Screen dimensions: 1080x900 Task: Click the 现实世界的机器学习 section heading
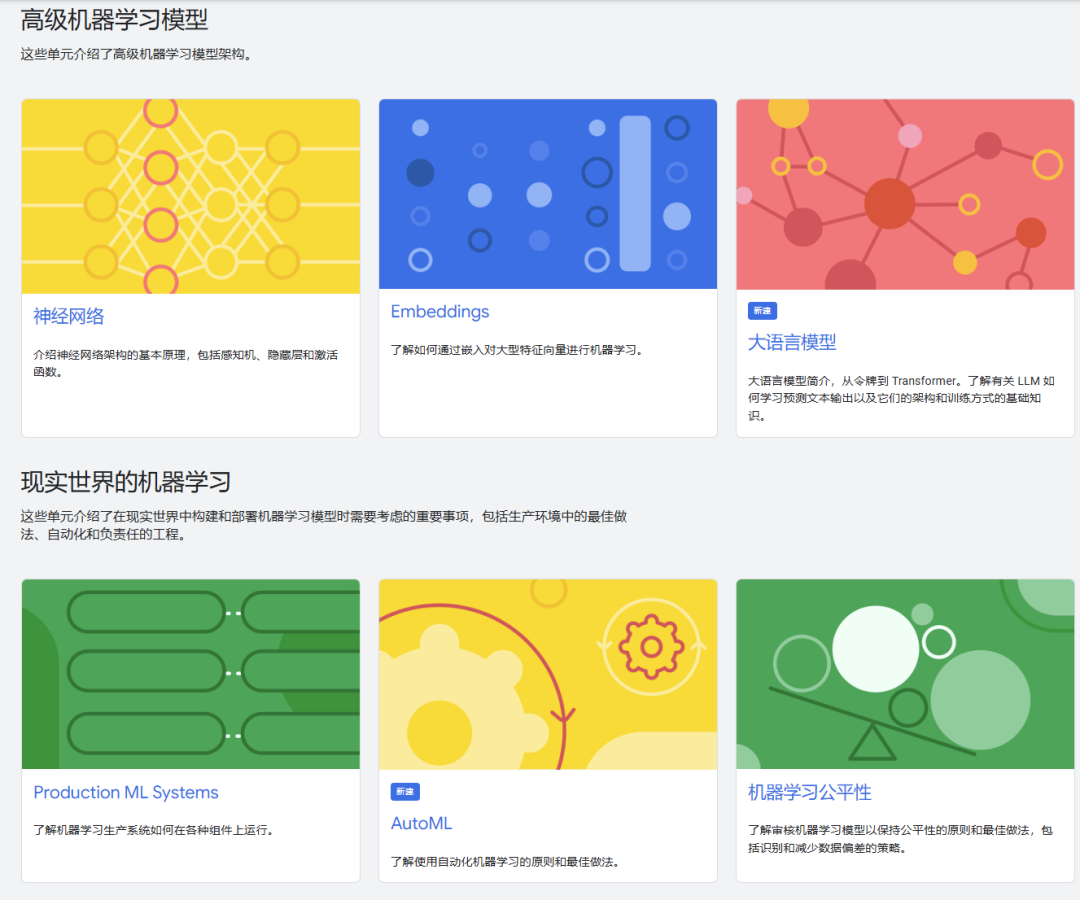[x=126, y=482]
